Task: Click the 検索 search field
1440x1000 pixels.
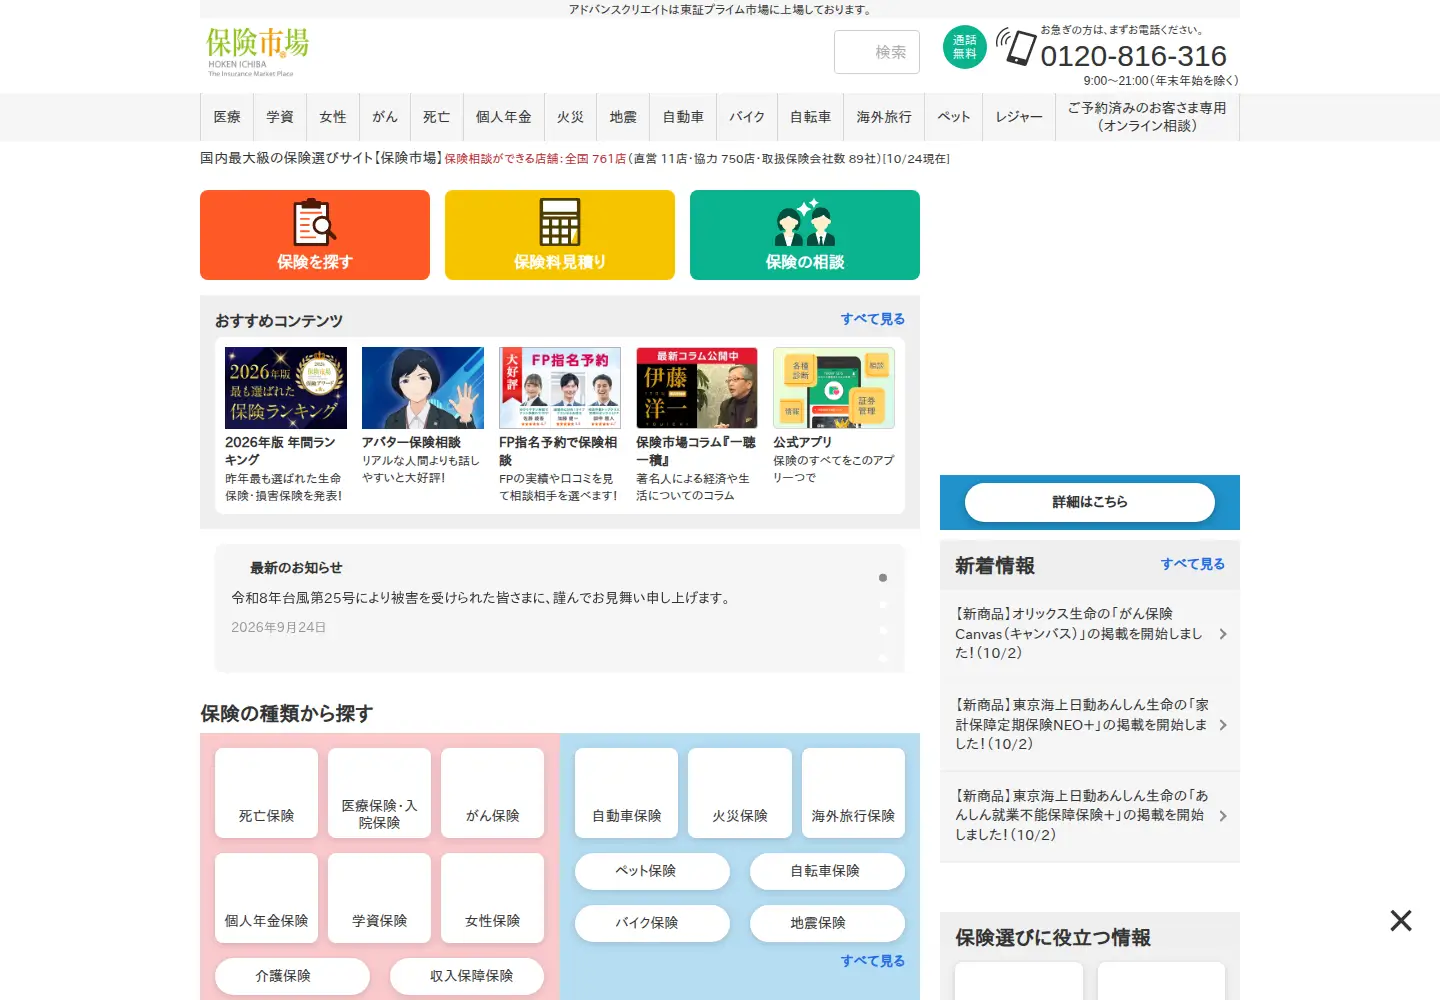Action: (x=877, y=52)
